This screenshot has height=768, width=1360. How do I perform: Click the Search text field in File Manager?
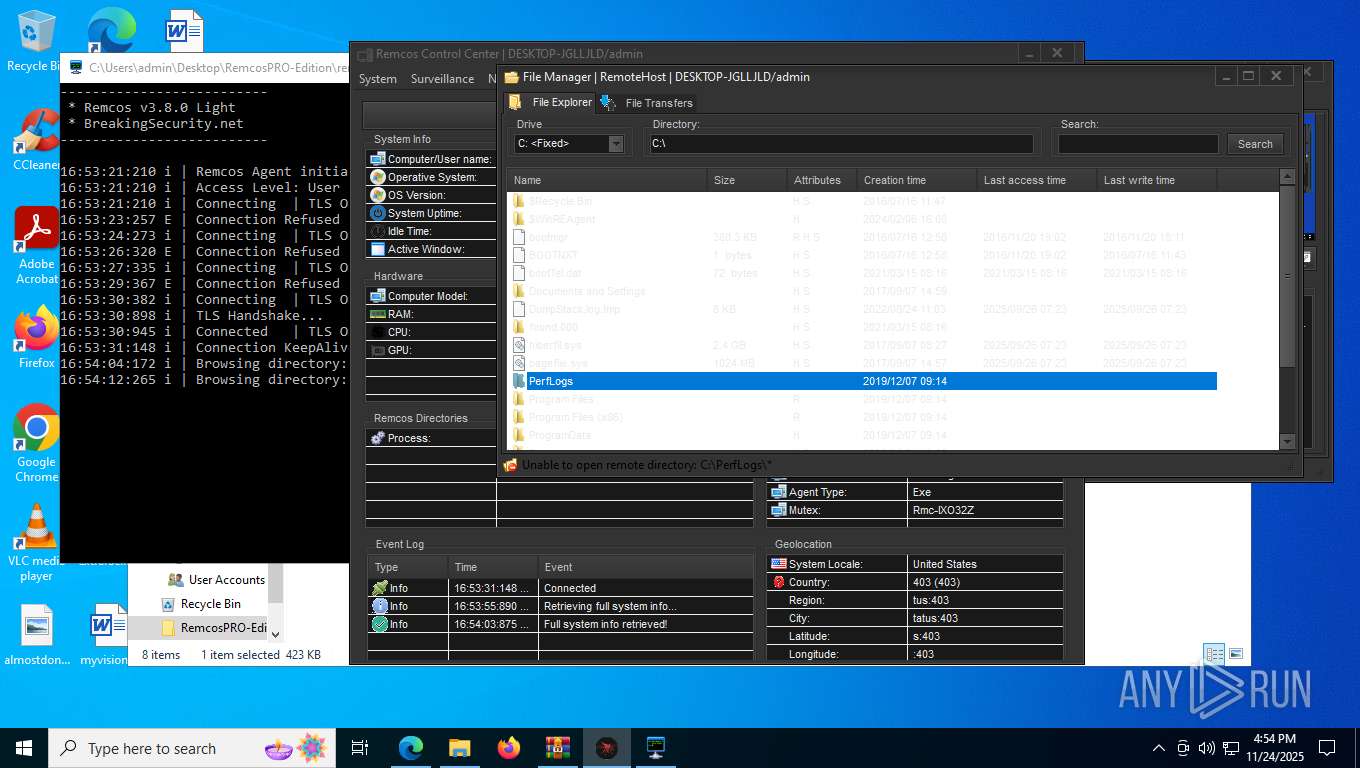click(1139, 144)
